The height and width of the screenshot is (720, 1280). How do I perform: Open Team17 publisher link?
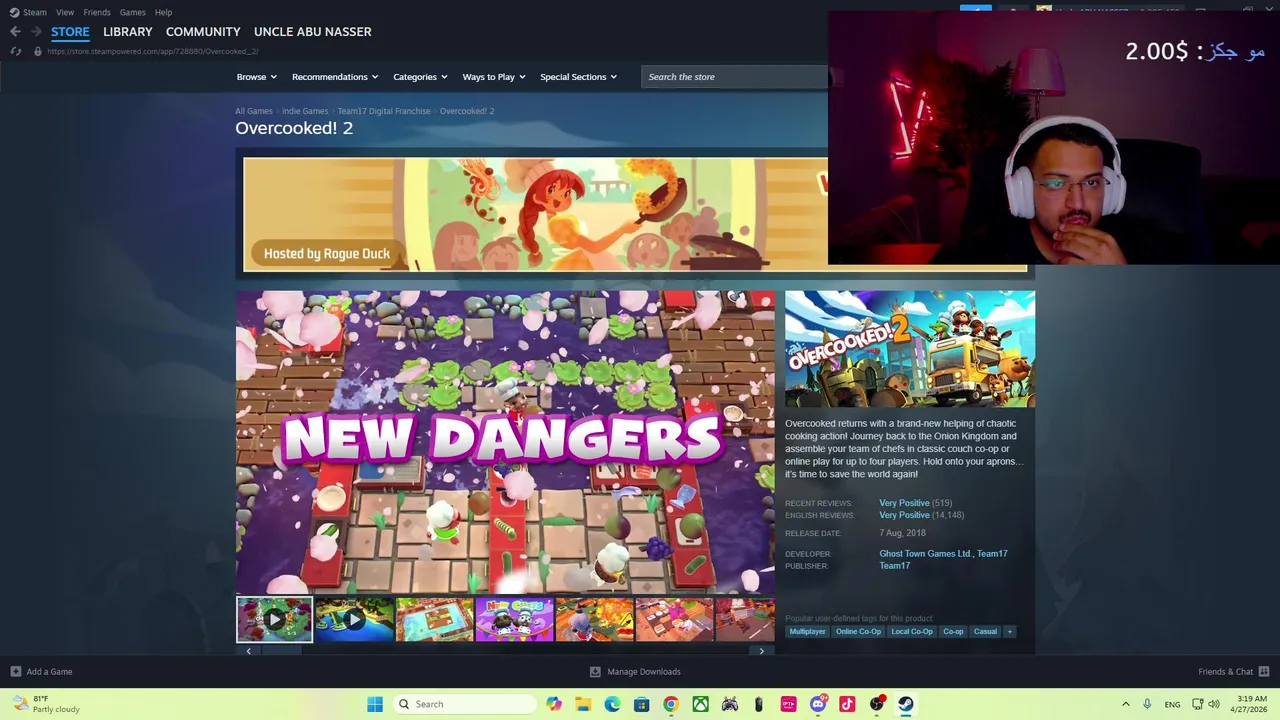pyautogui.click(x=894, y=566)
